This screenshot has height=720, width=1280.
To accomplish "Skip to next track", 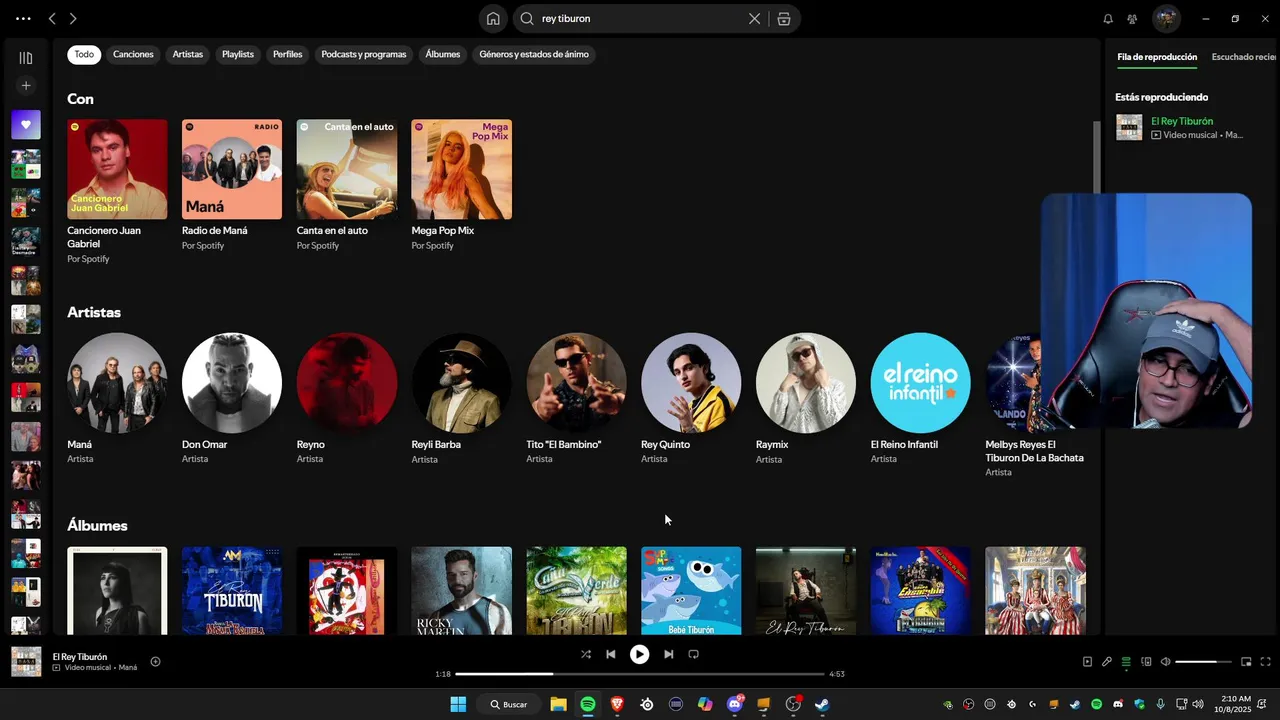I will click(668, 654).
